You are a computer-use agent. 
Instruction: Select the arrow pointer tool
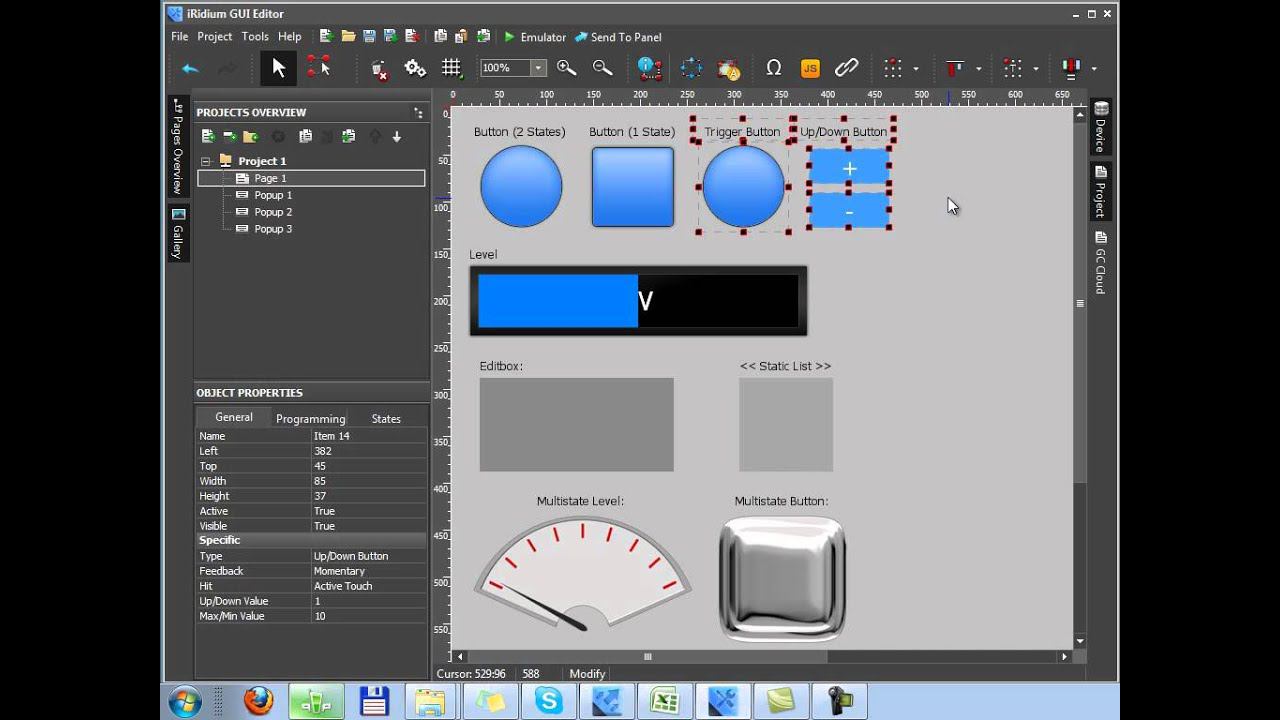click(x=278, y=68)
